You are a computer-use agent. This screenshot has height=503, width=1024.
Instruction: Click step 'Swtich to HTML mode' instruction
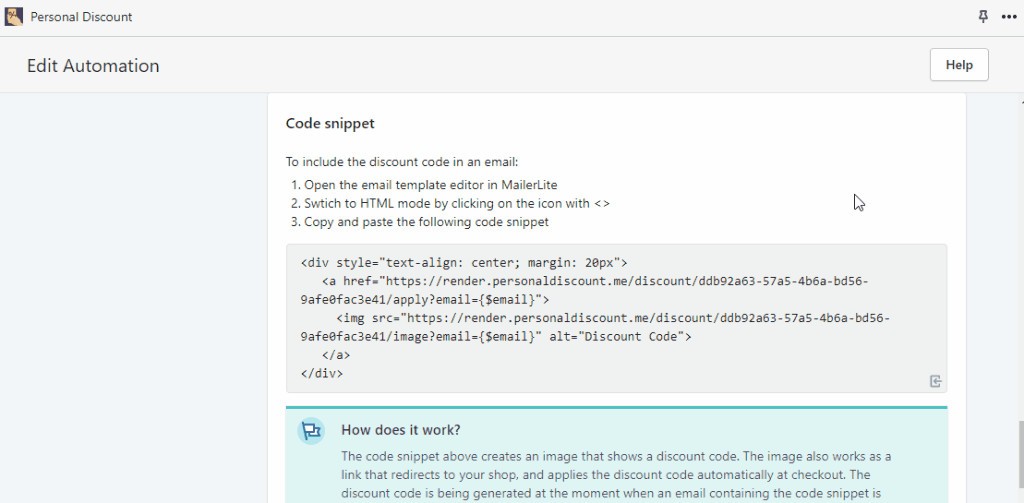pos(457,203)
